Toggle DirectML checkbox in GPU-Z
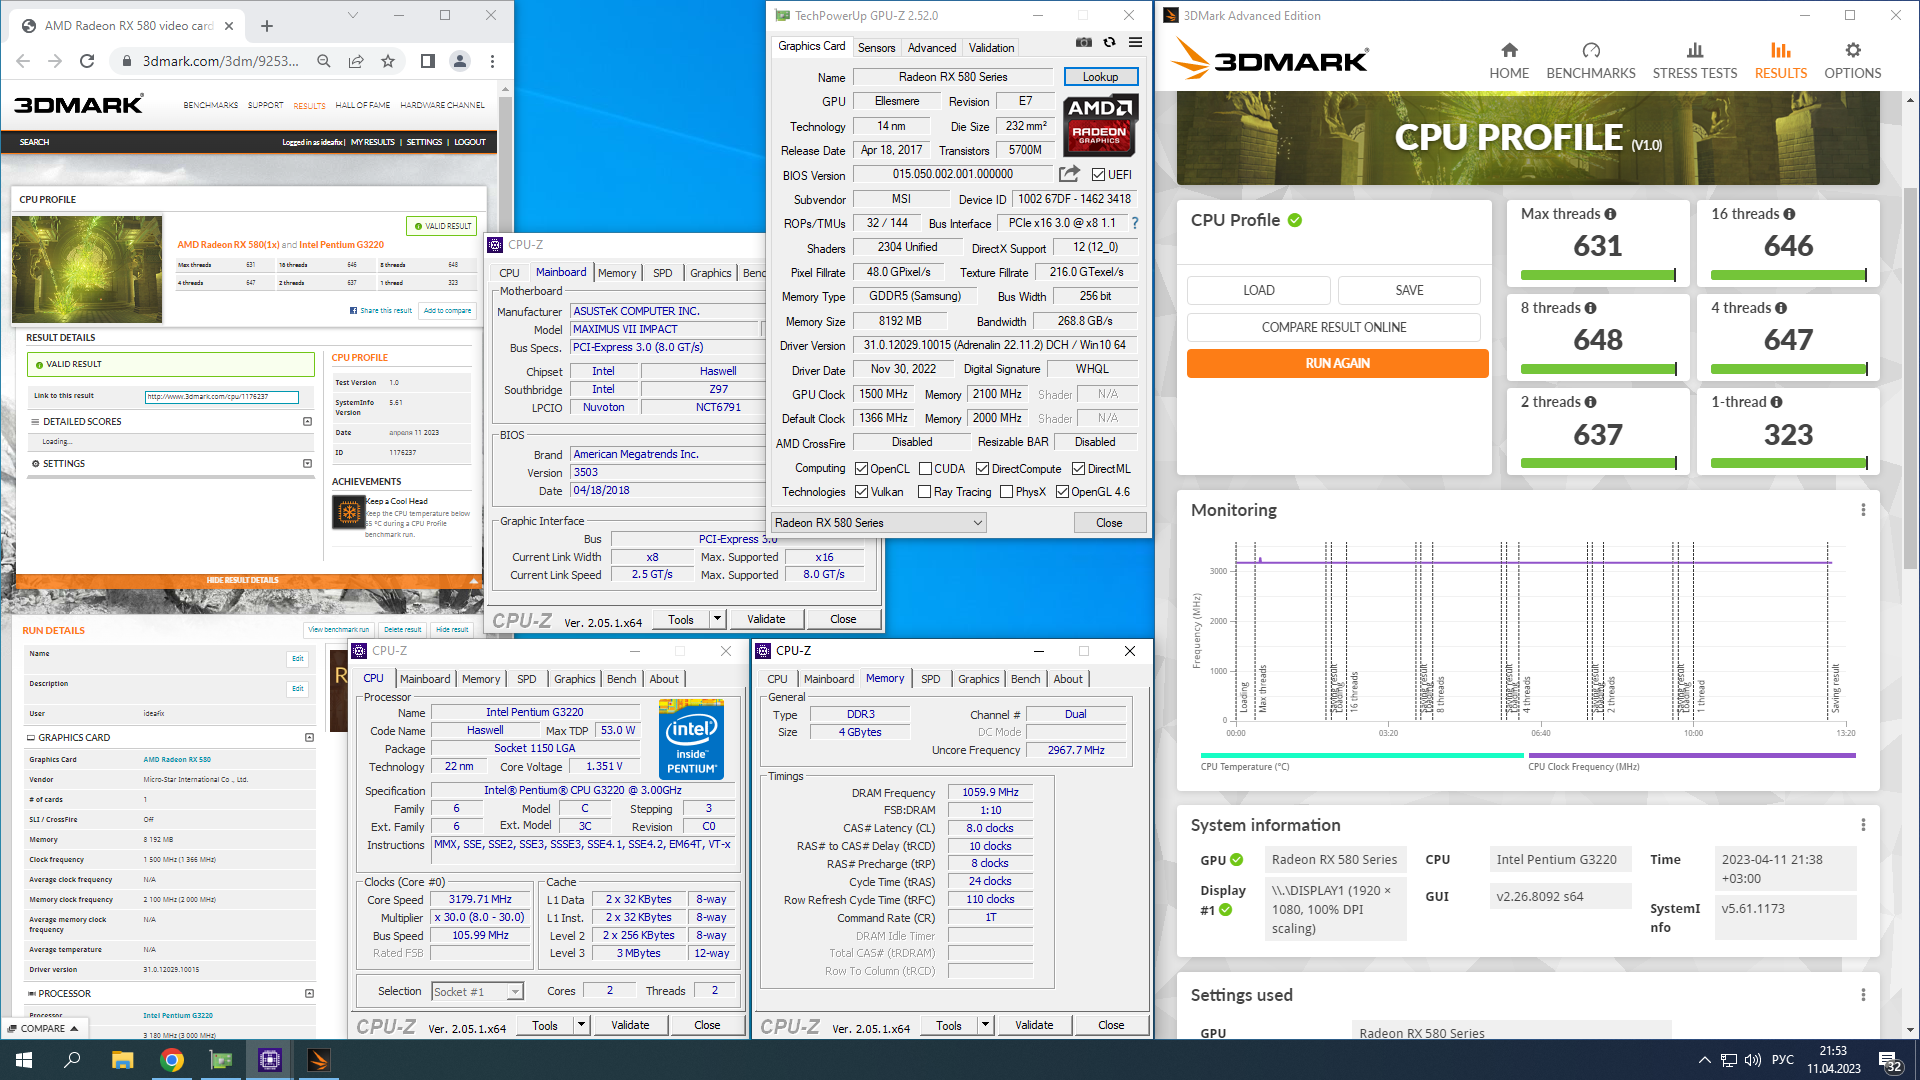The image size is (1920, 1080). click(x=1078, y=469)
